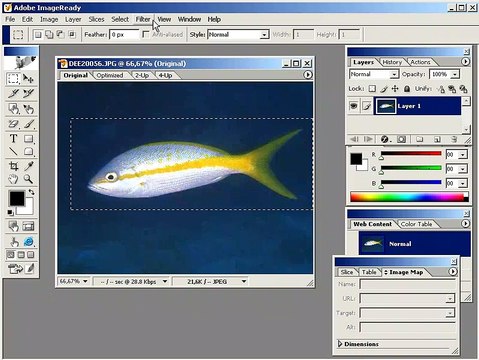Toggle image map visibility in toolbox
479x360 pixels.
(x=13, y=226)
